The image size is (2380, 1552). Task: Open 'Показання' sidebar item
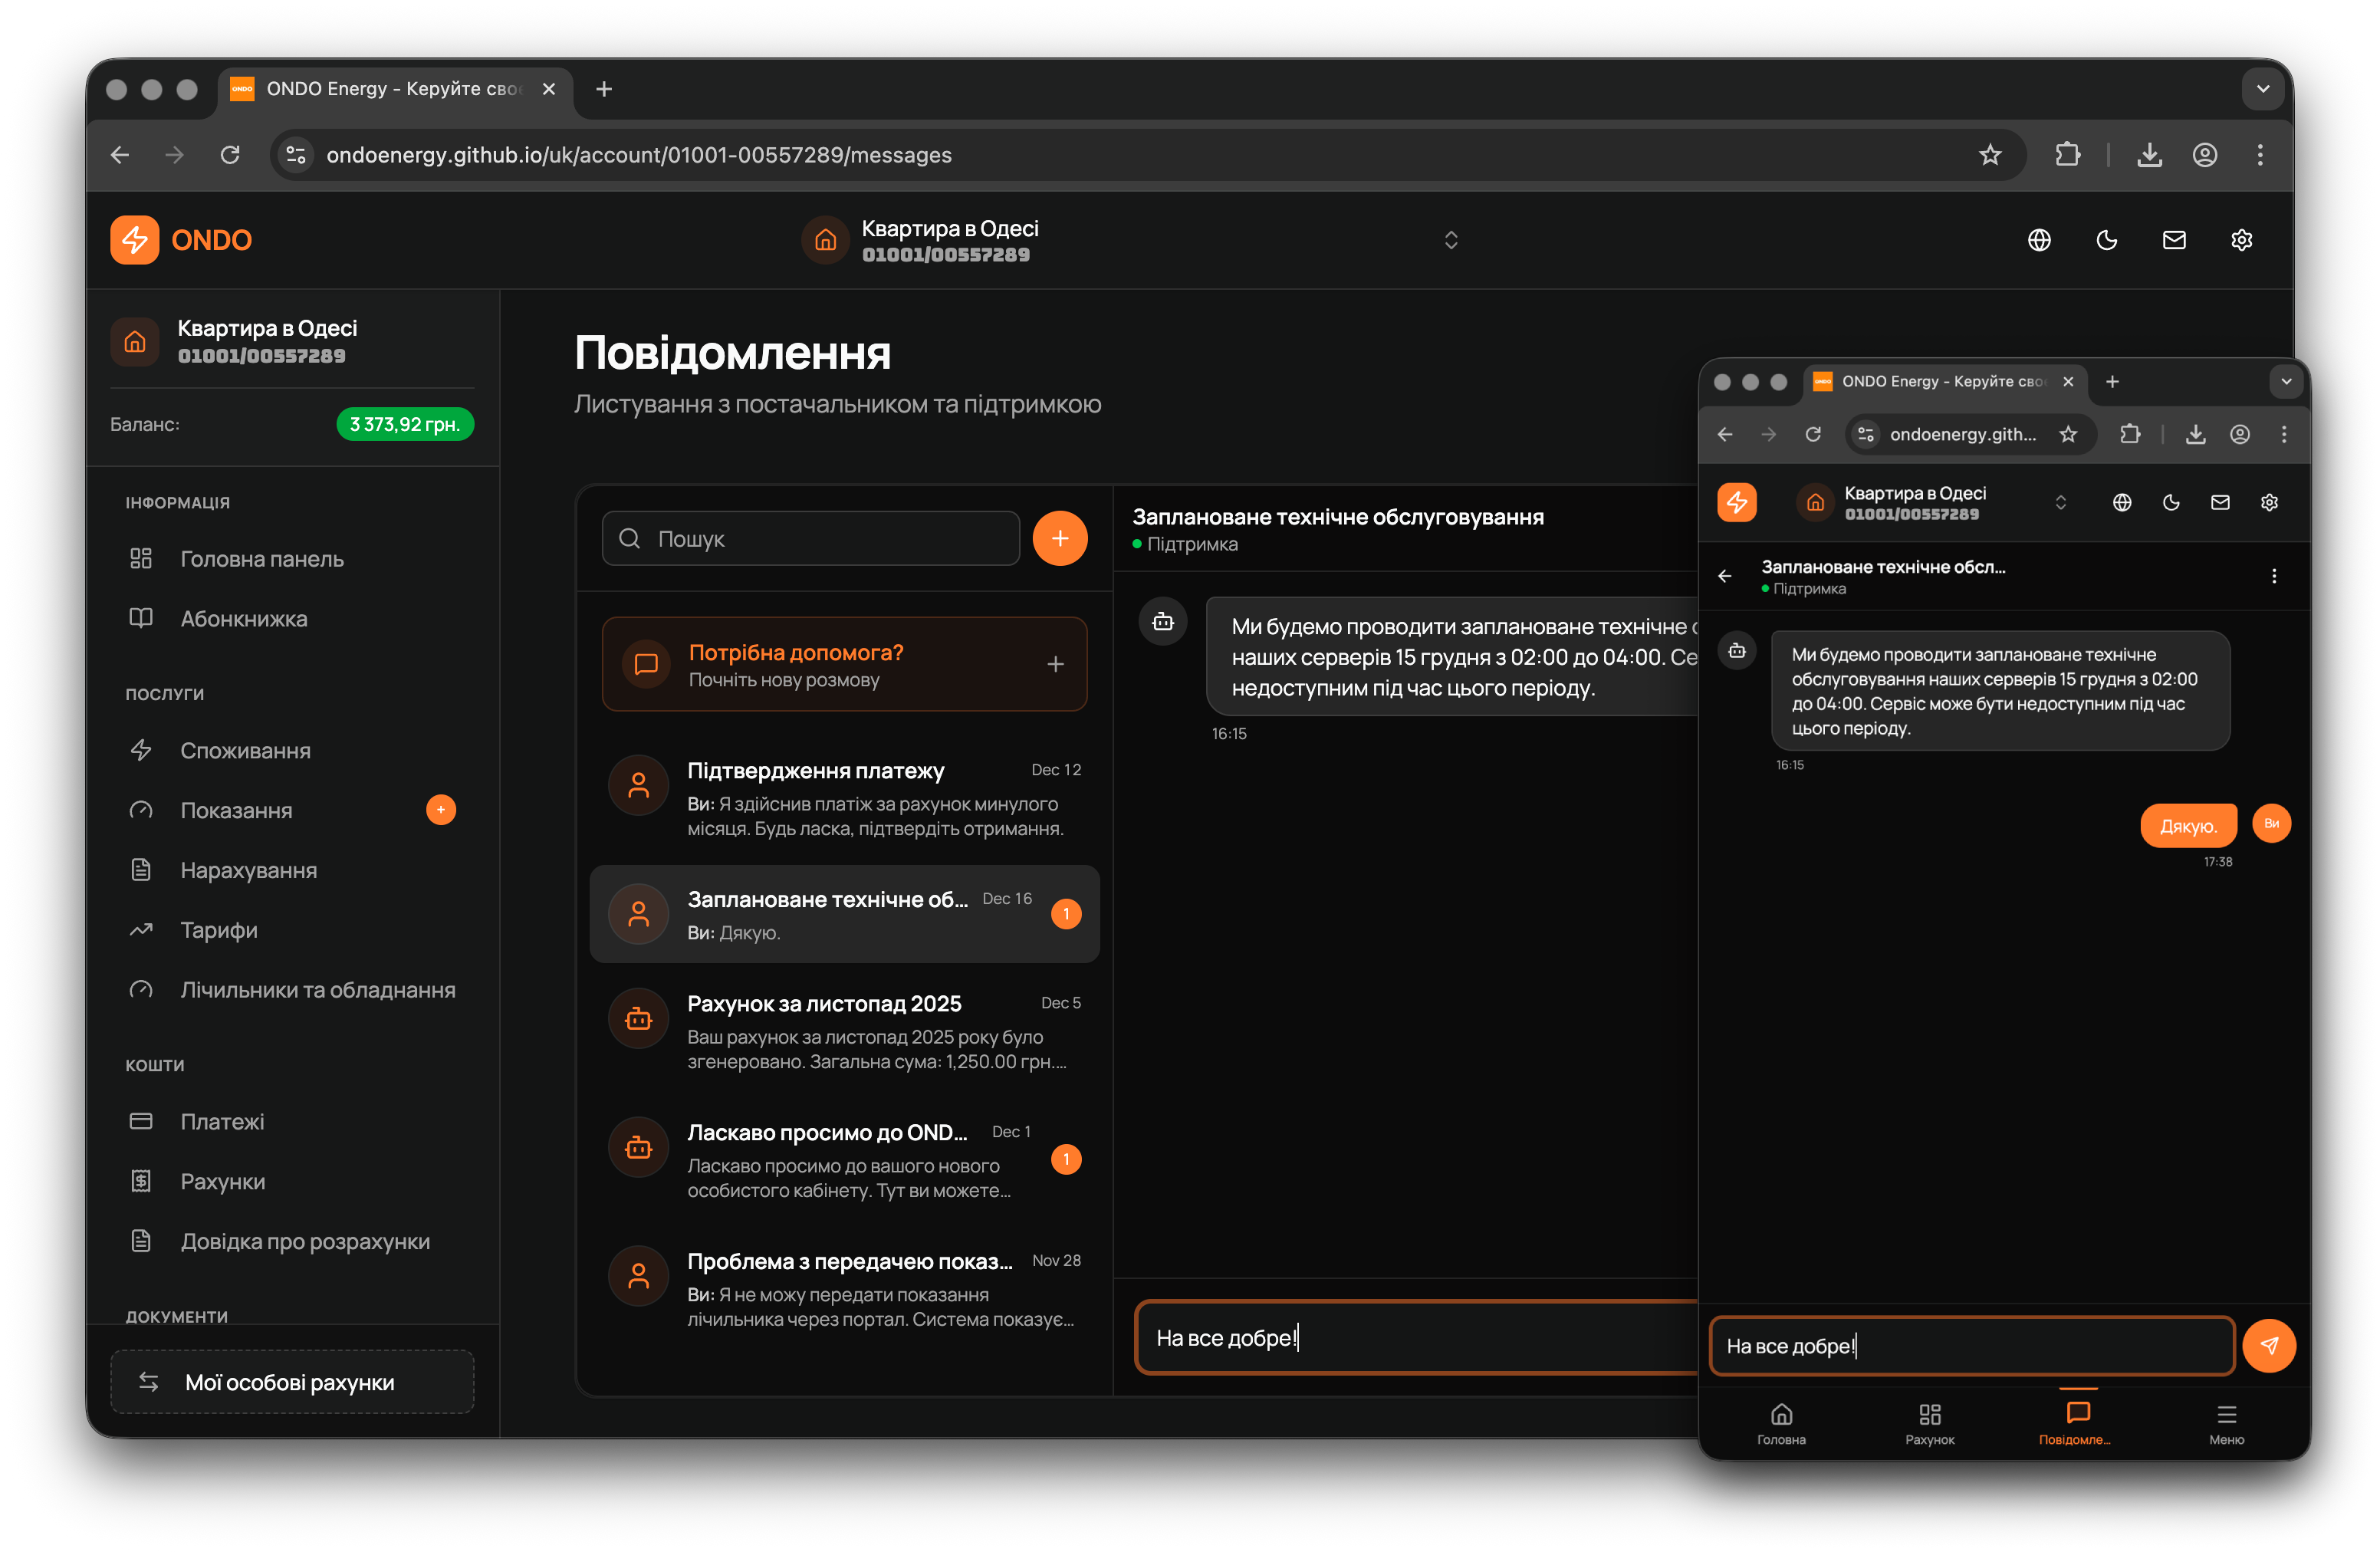[236, 810]
